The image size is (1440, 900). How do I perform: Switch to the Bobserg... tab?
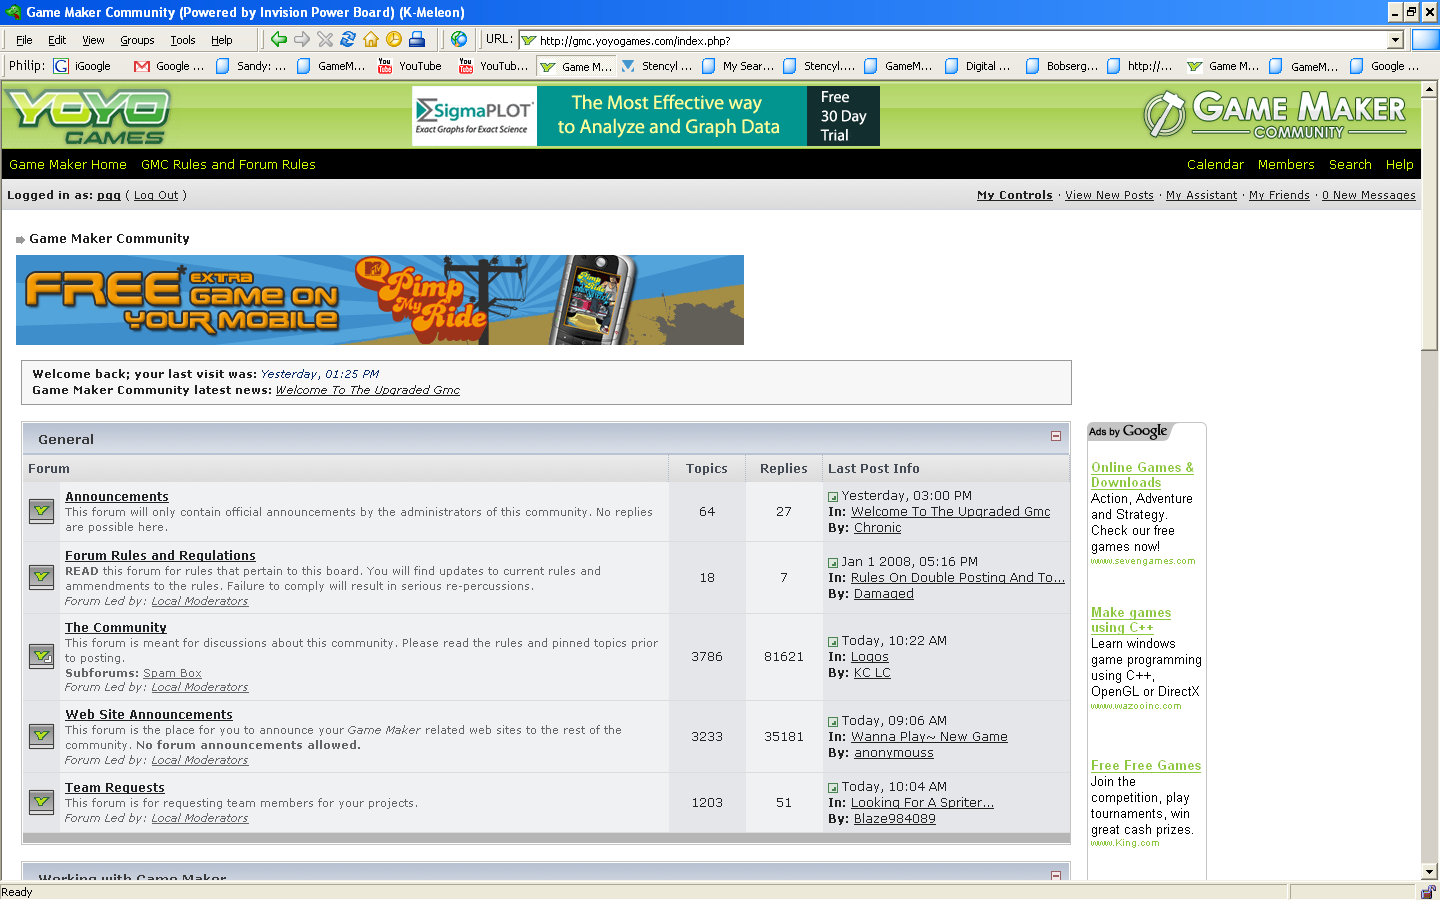(x=1061, y=66)
